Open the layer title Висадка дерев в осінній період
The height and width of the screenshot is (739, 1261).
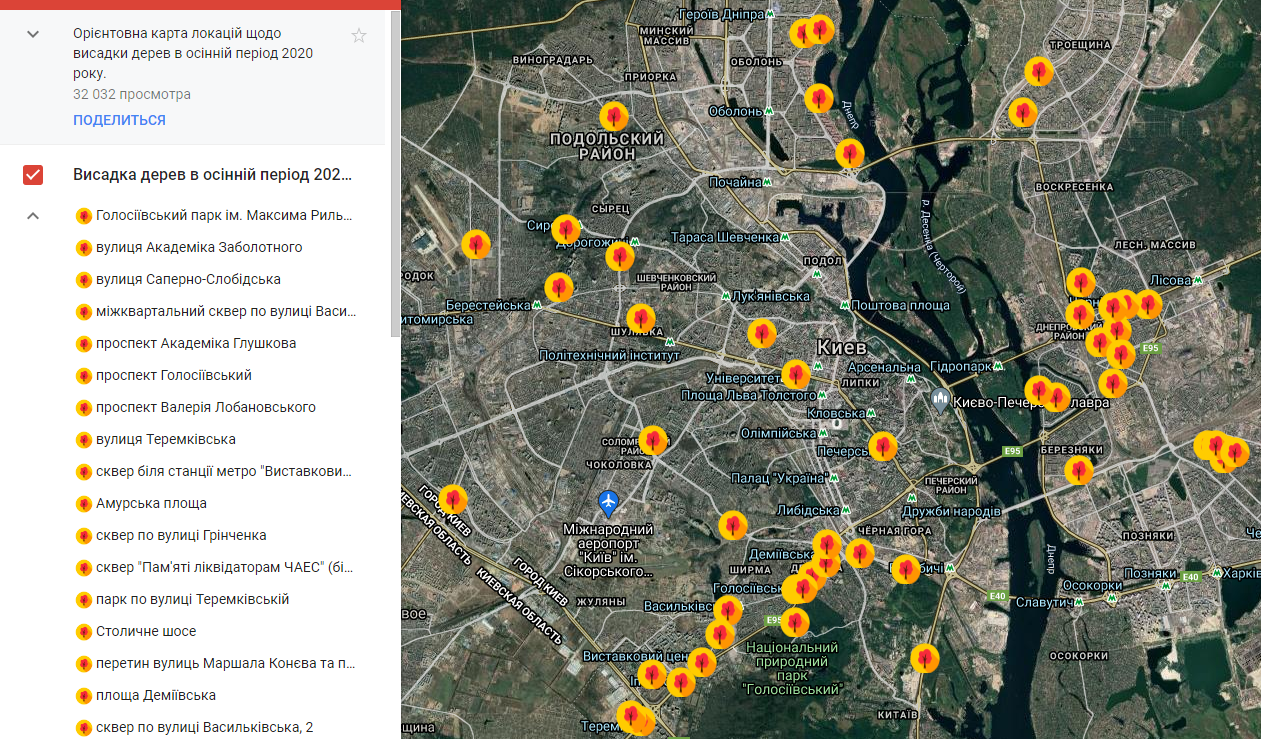pos(213,175)
